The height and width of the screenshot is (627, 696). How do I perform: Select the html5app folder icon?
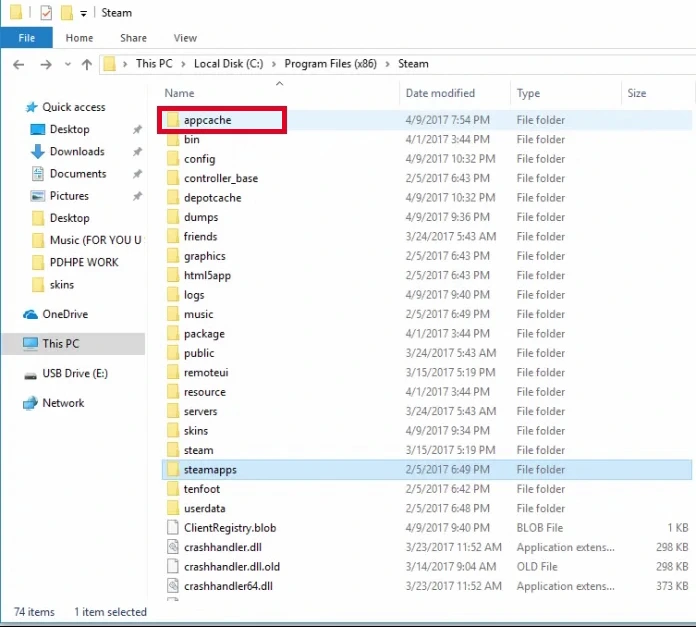pos(173,276)
